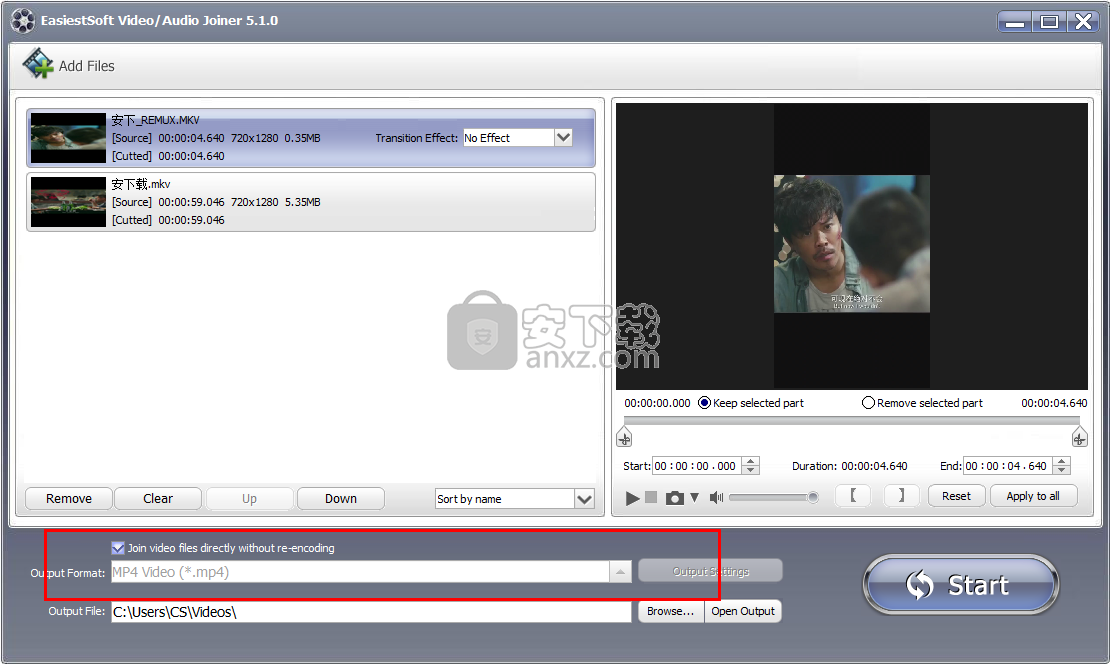
Task: Select Keep selected part option
Action: (x=751, y=403)
